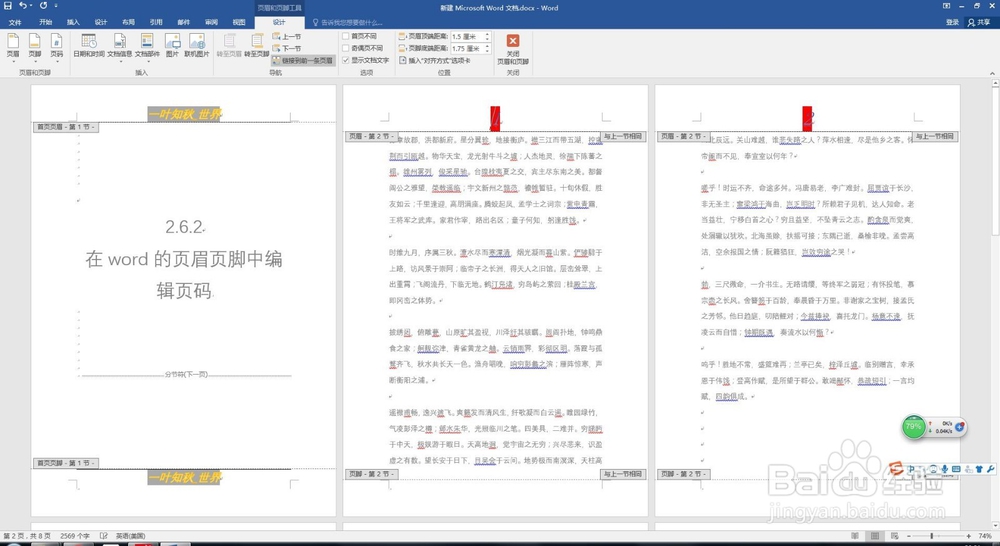Click the zoom out minus button

click(x=908, y=536)
